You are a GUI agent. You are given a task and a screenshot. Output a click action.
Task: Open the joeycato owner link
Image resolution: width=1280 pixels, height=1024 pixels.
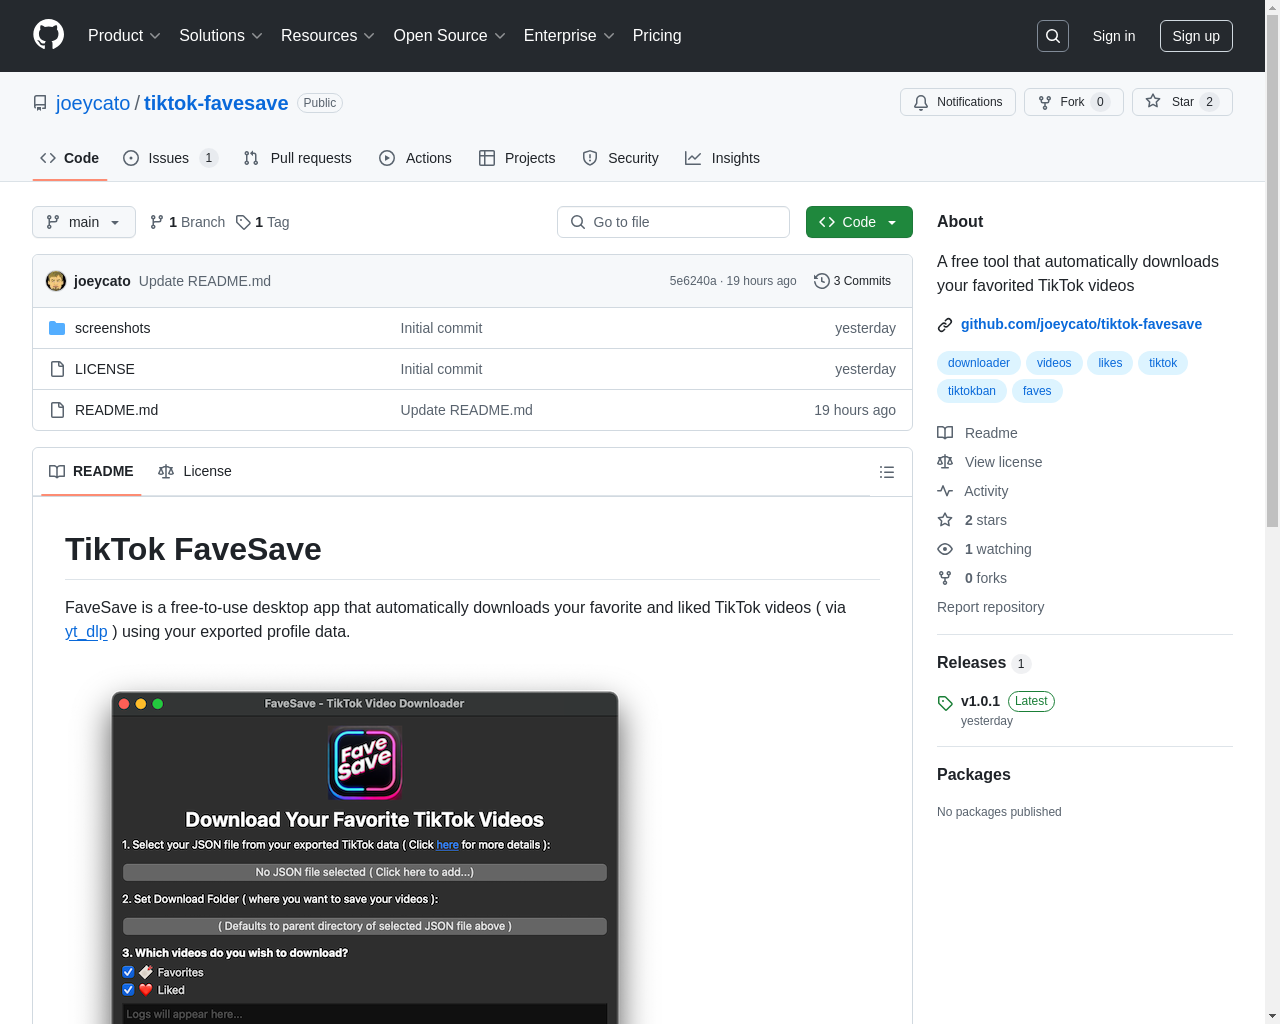(93, 103)
